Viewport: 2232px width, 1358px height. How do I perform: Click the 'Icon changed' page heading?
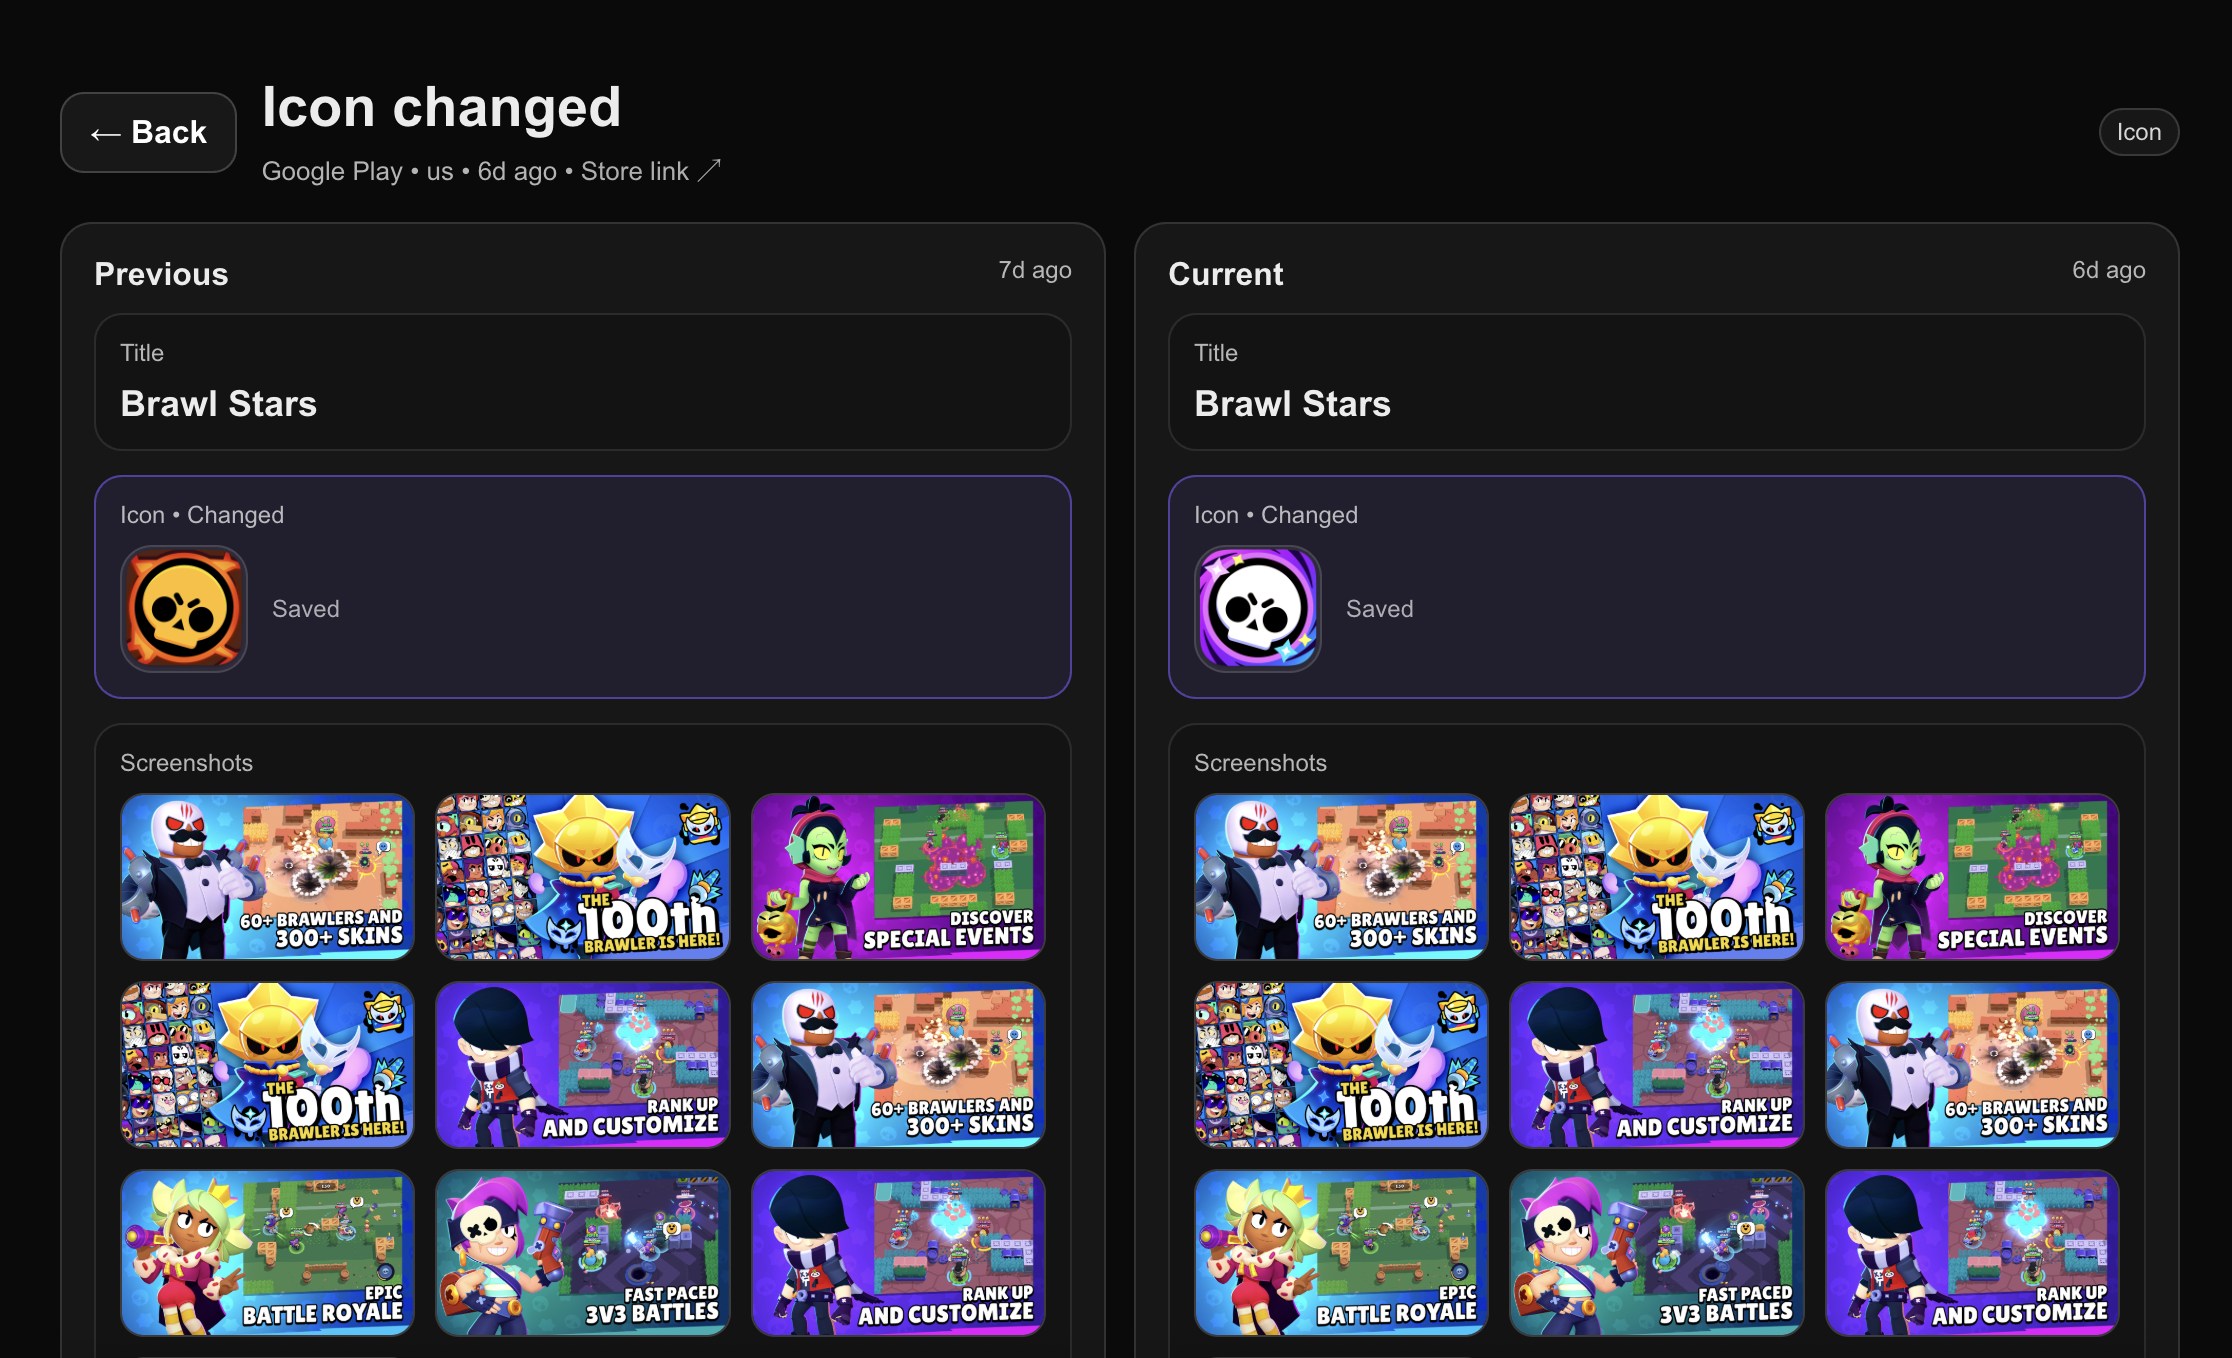click(x=441, y=107)
